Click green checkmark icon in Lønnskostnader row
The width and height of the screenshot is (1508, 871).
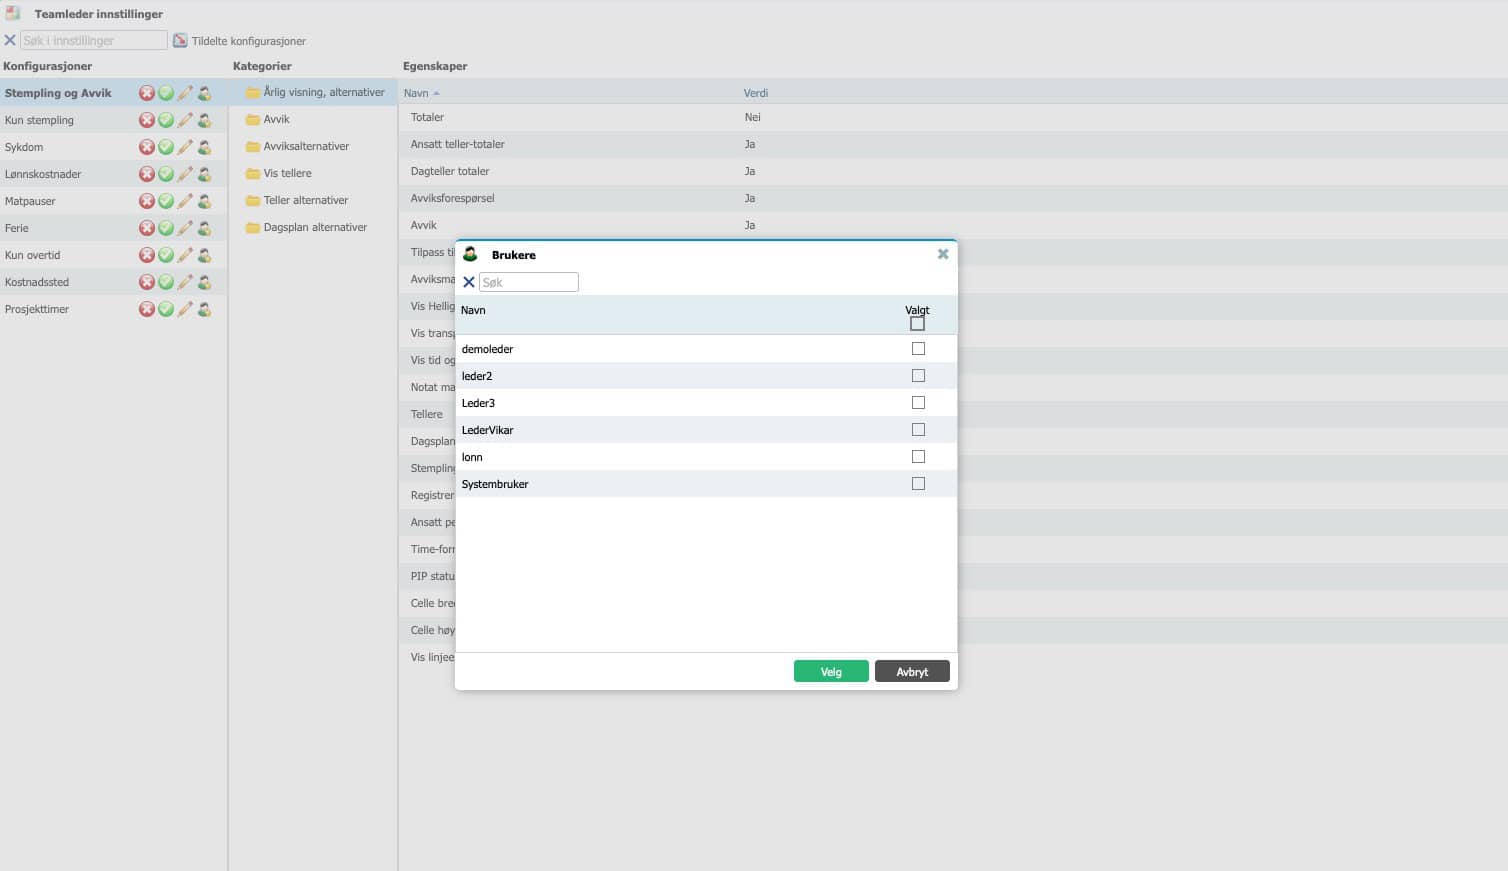[x=166, y=174]
